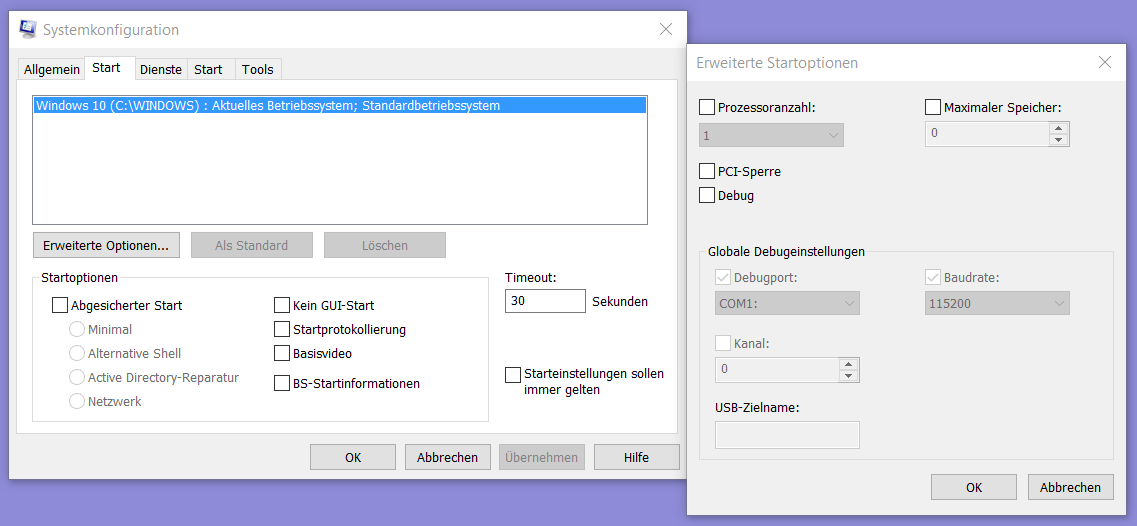
Task: Click the Als Standard button
Action: [252, 245]
